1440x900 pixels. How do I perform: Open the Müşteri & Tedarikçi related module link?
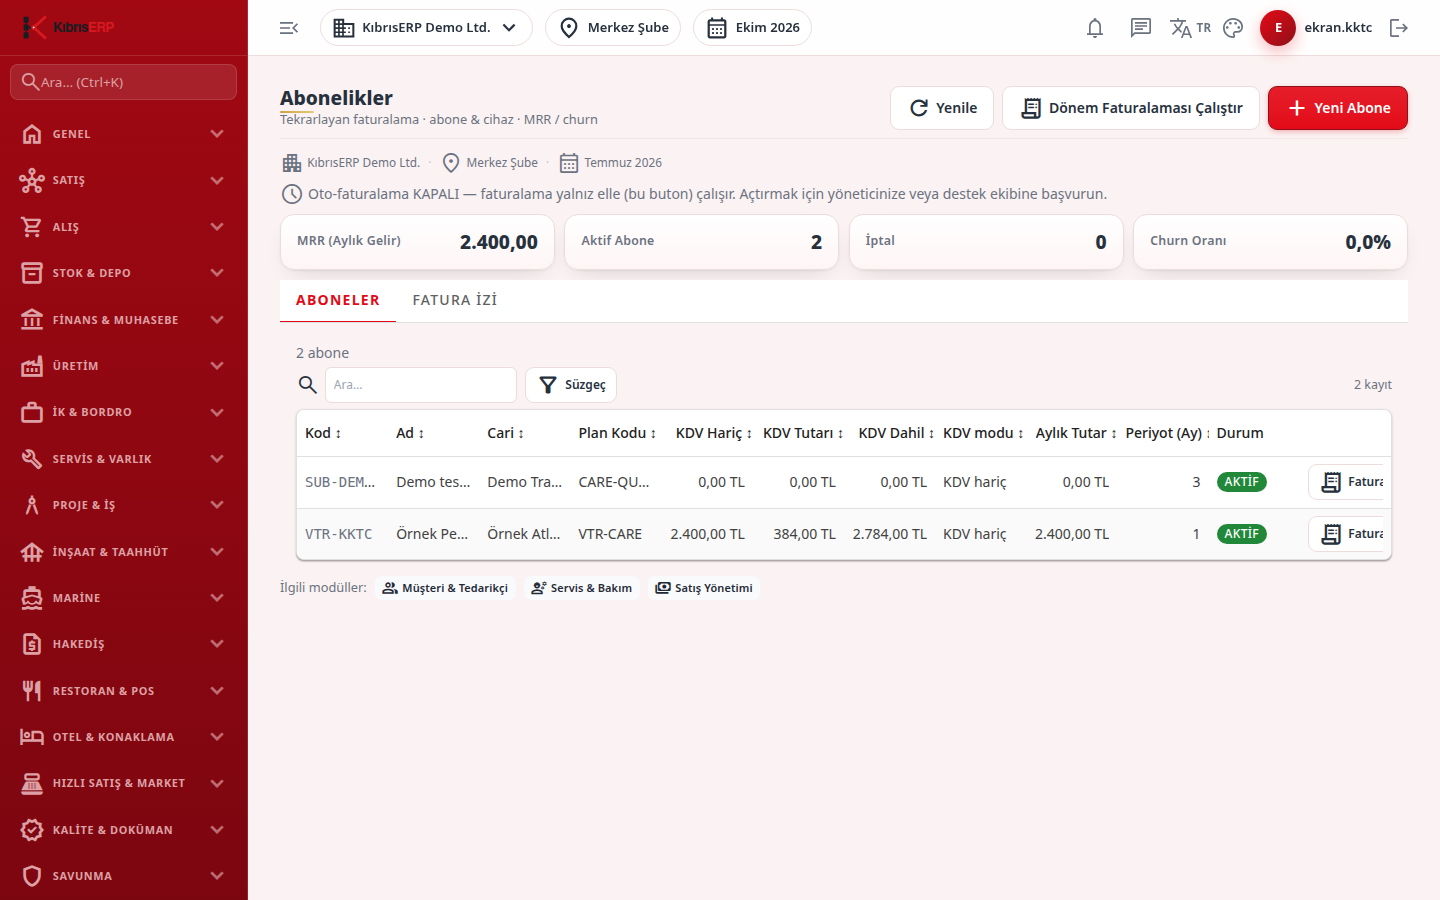[x=445, y=588]
